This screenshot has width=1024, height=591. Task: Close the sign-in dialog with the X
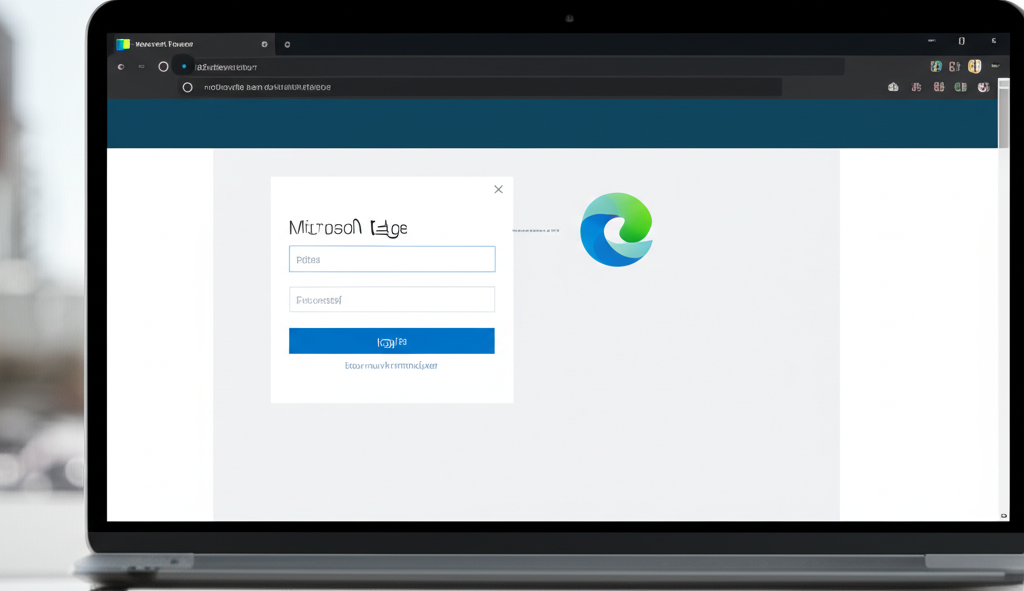(x=498, y=189)
